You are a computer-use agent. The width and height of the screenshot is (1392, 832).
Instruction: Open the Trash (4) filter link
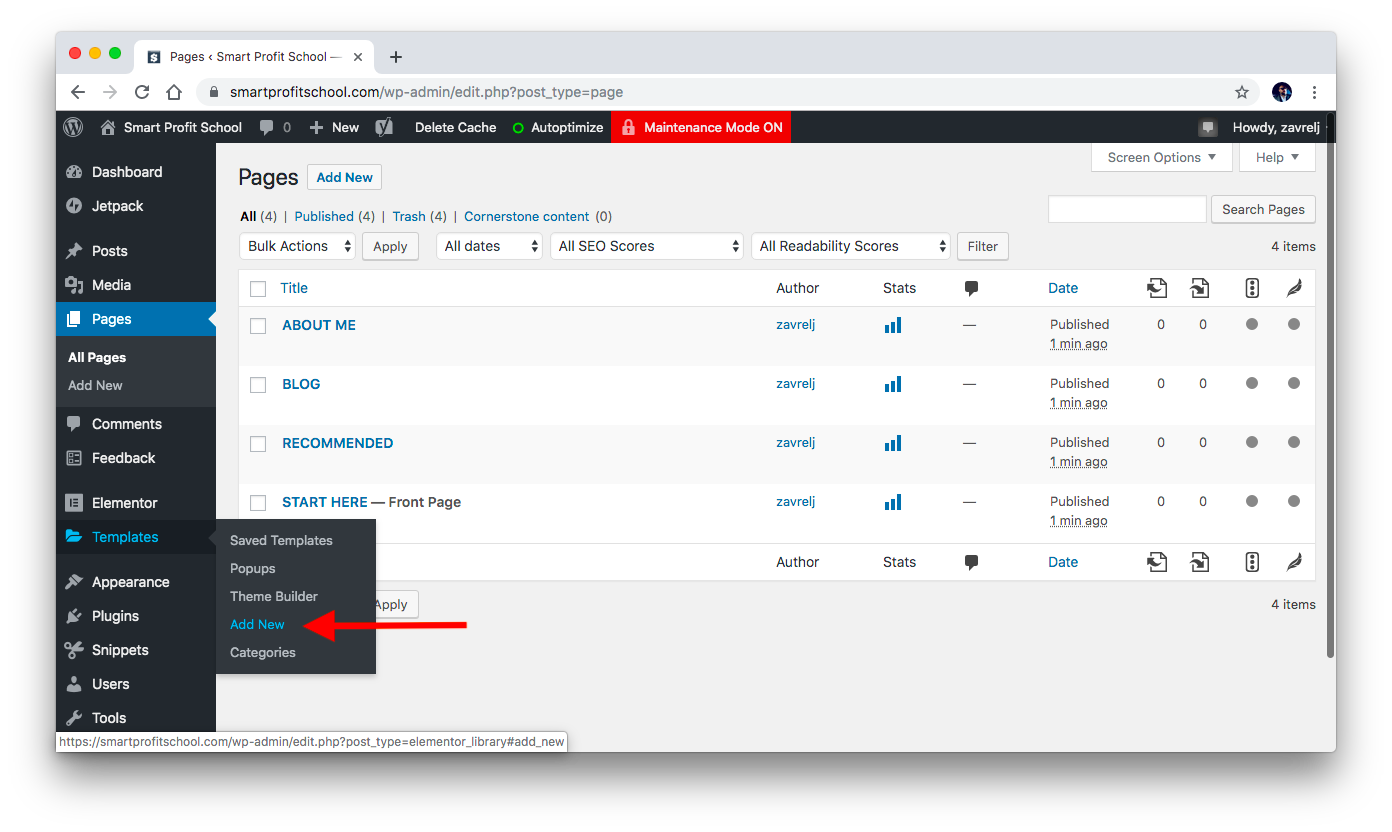point(420,216)
